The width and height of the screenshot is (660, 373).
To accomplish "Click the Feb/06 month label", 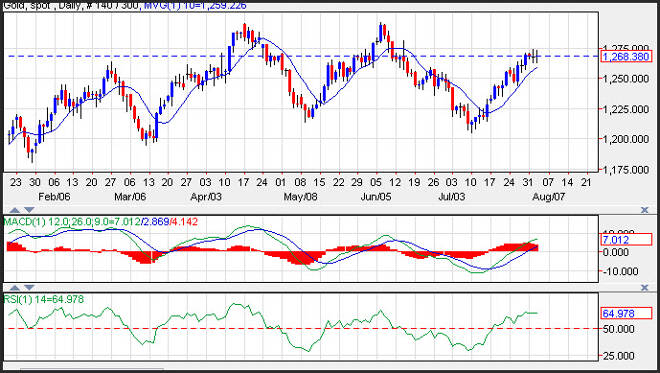I will 54,197.
